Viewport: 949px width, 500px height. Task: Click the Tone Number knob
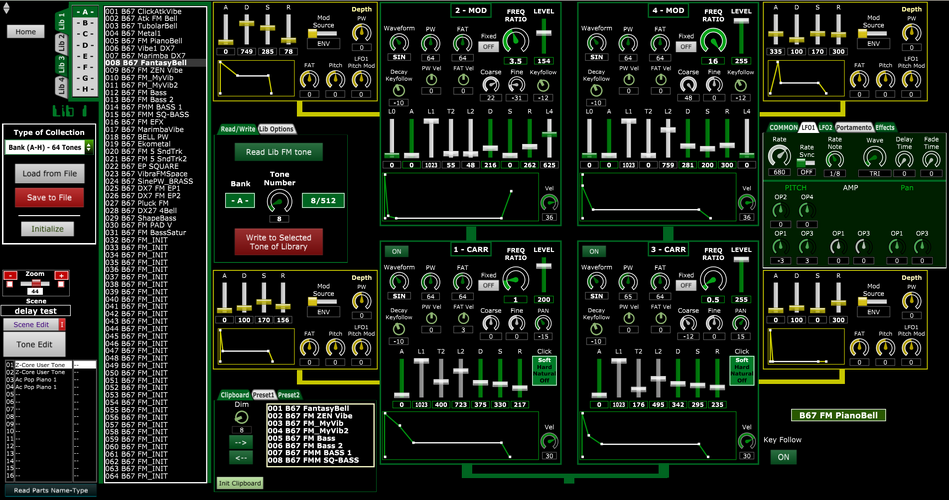point(279,201)
